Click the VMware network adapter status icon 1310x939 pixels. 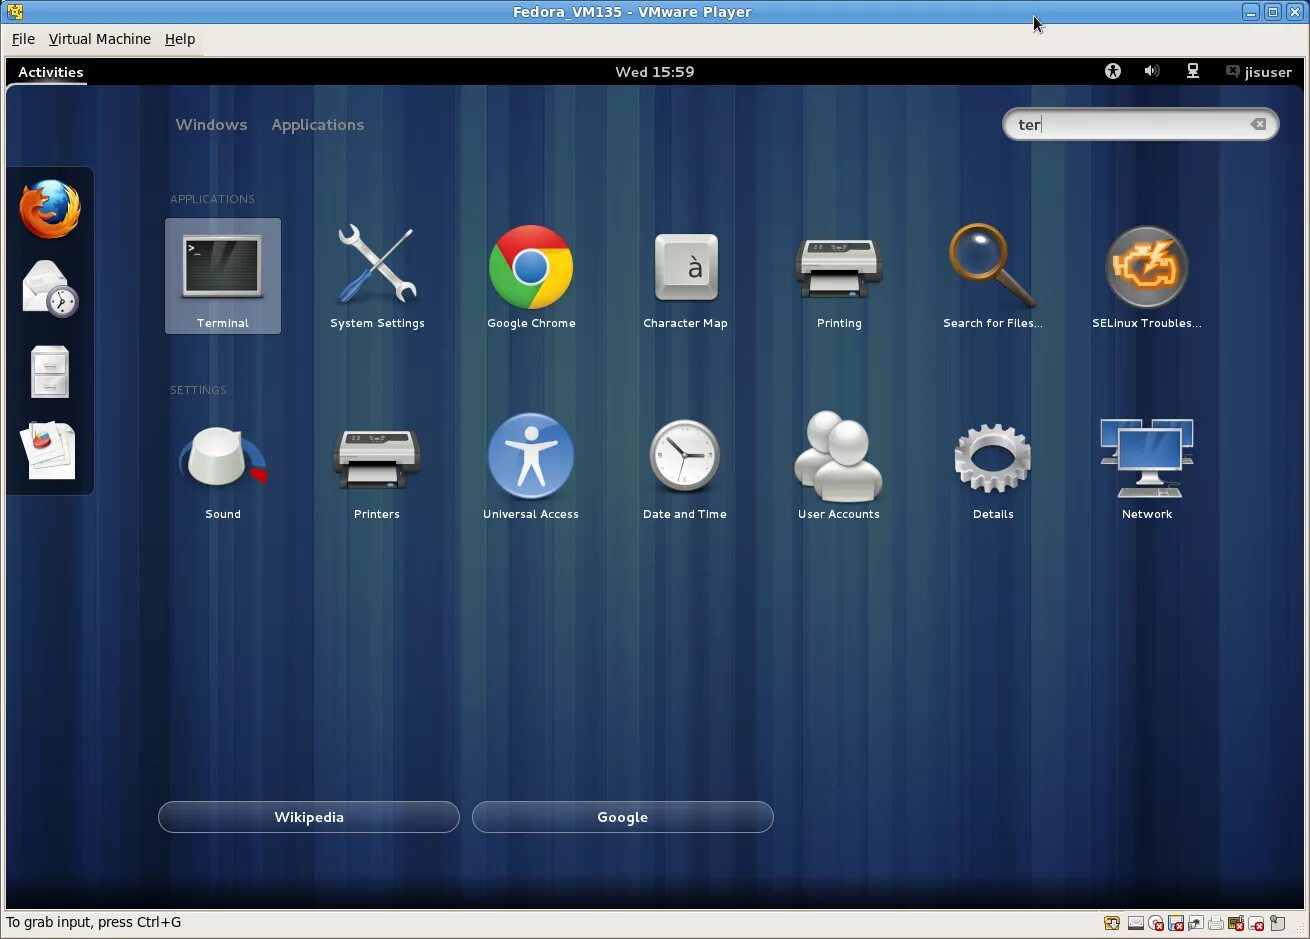point(1196,923)
